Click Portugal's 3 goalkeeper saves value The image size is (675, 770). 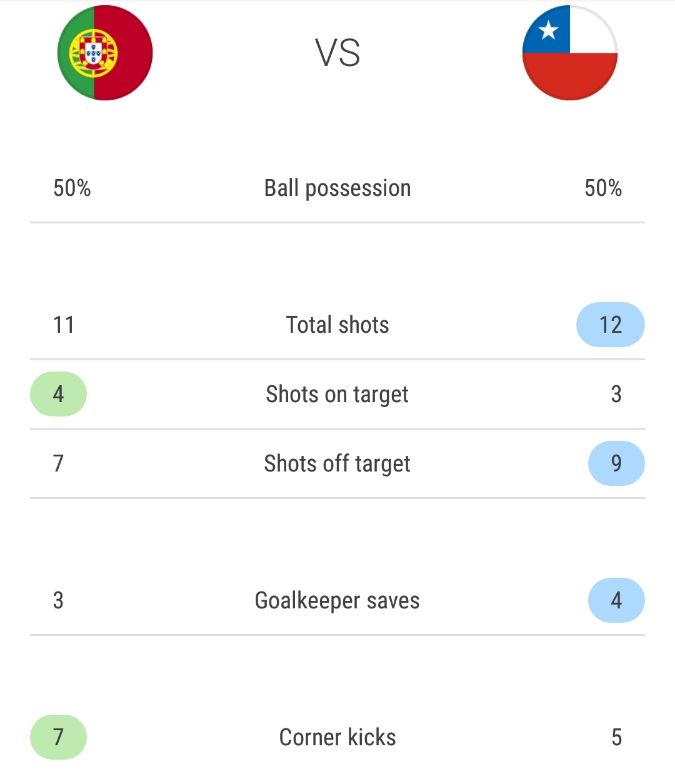pos(58,601)
